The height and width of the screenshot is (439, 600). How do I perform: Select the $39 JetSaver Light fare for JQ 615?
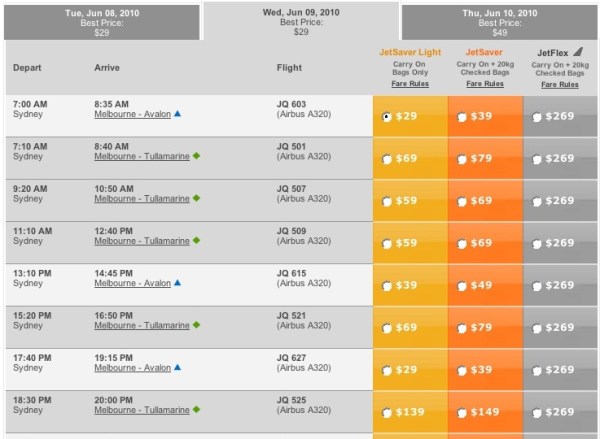coord(387,285)
